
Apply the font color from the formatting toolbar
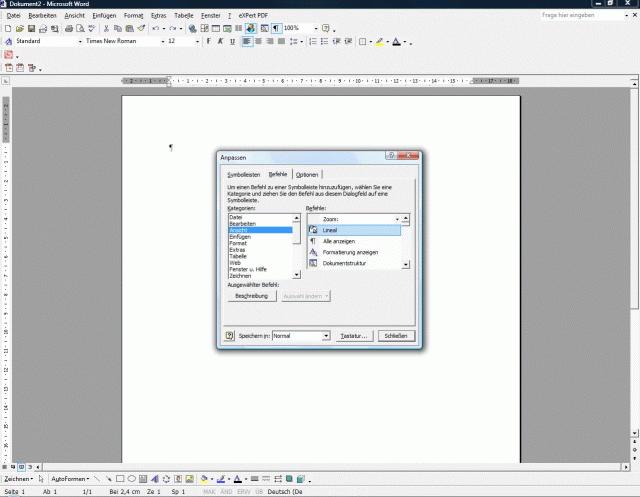396,42
